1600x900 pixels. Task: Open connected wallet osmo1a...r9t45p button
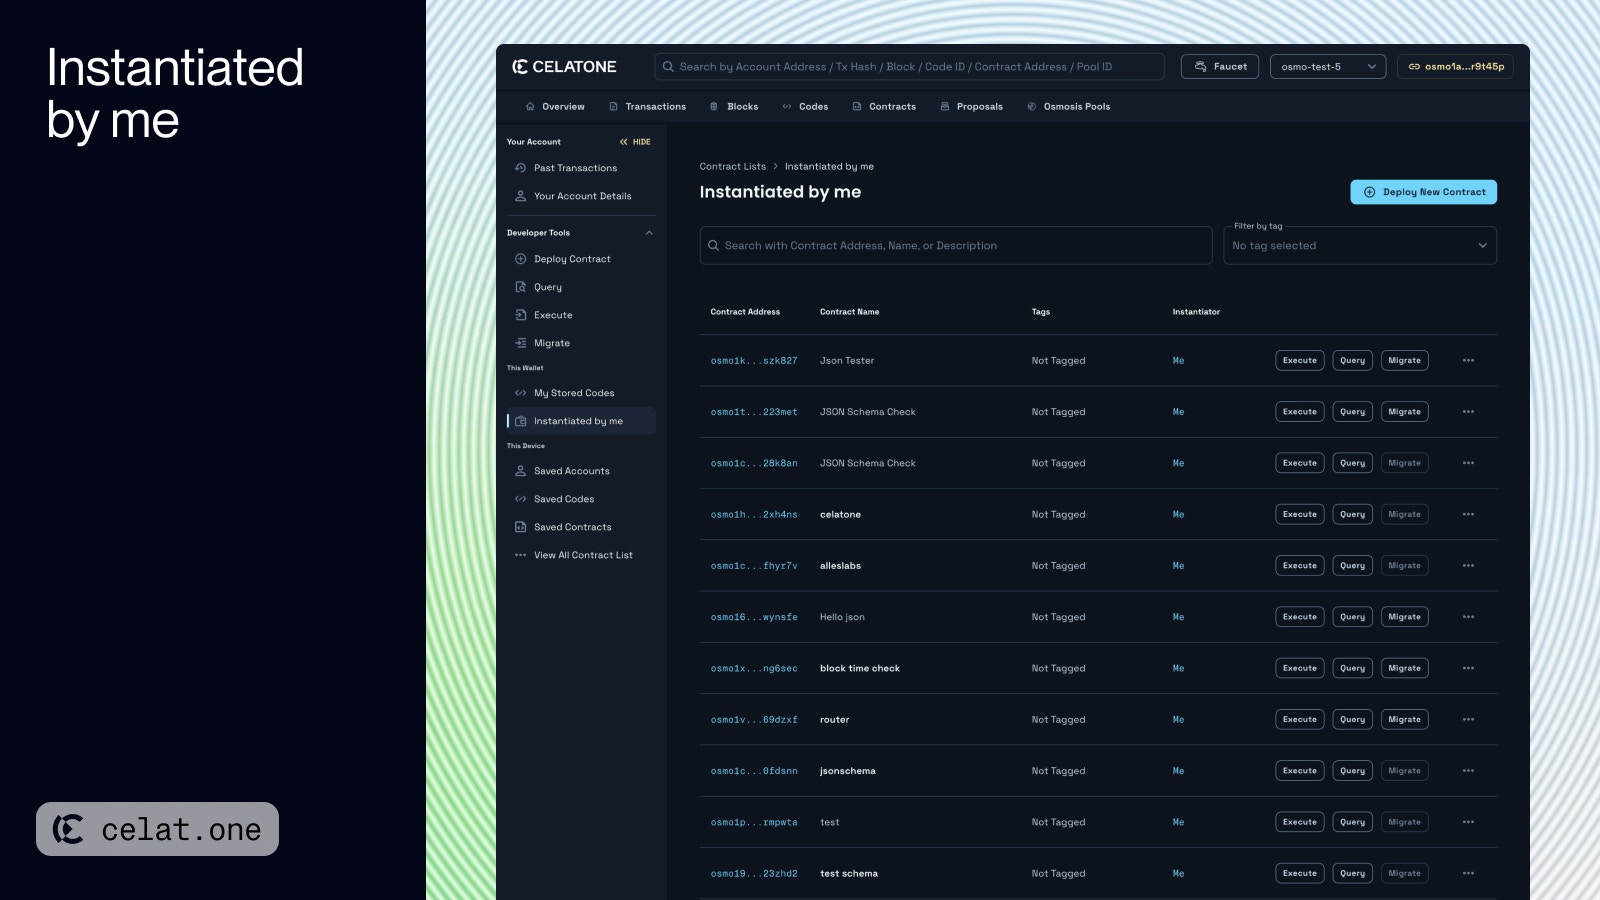click(1455, 67)
